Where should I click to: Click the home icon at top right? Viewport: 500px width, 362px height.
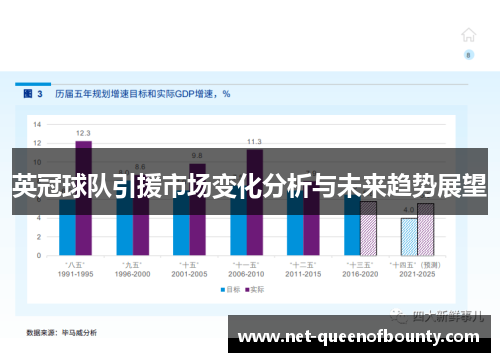468,35
